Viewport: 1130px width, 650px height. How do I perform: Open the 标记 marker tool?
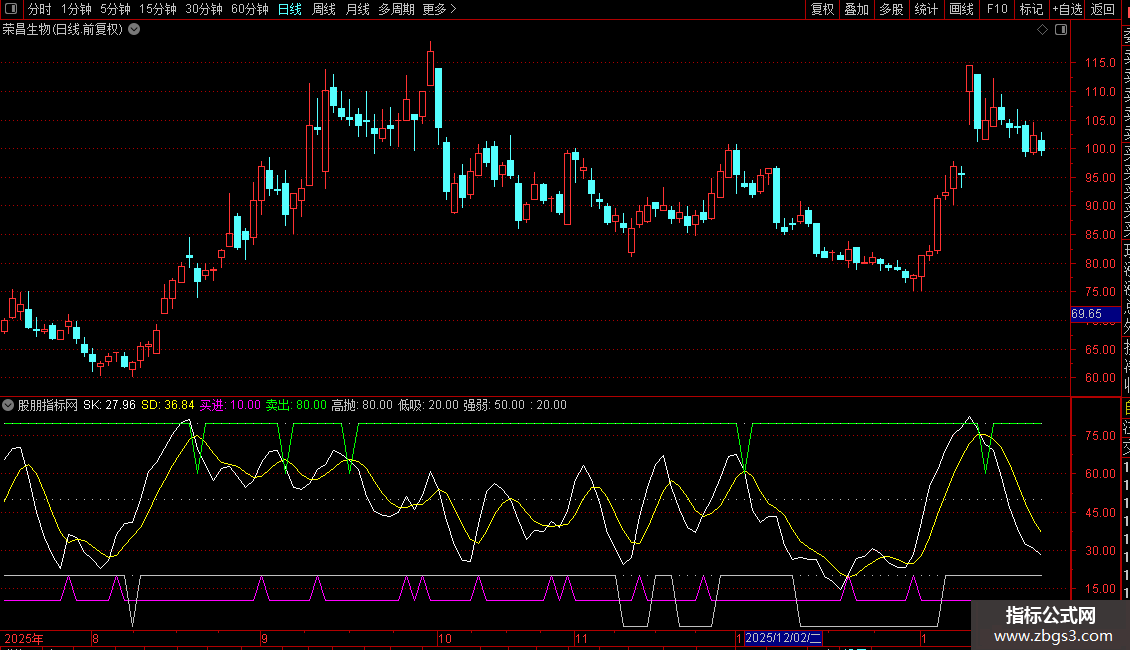(x=1031, y=10)
